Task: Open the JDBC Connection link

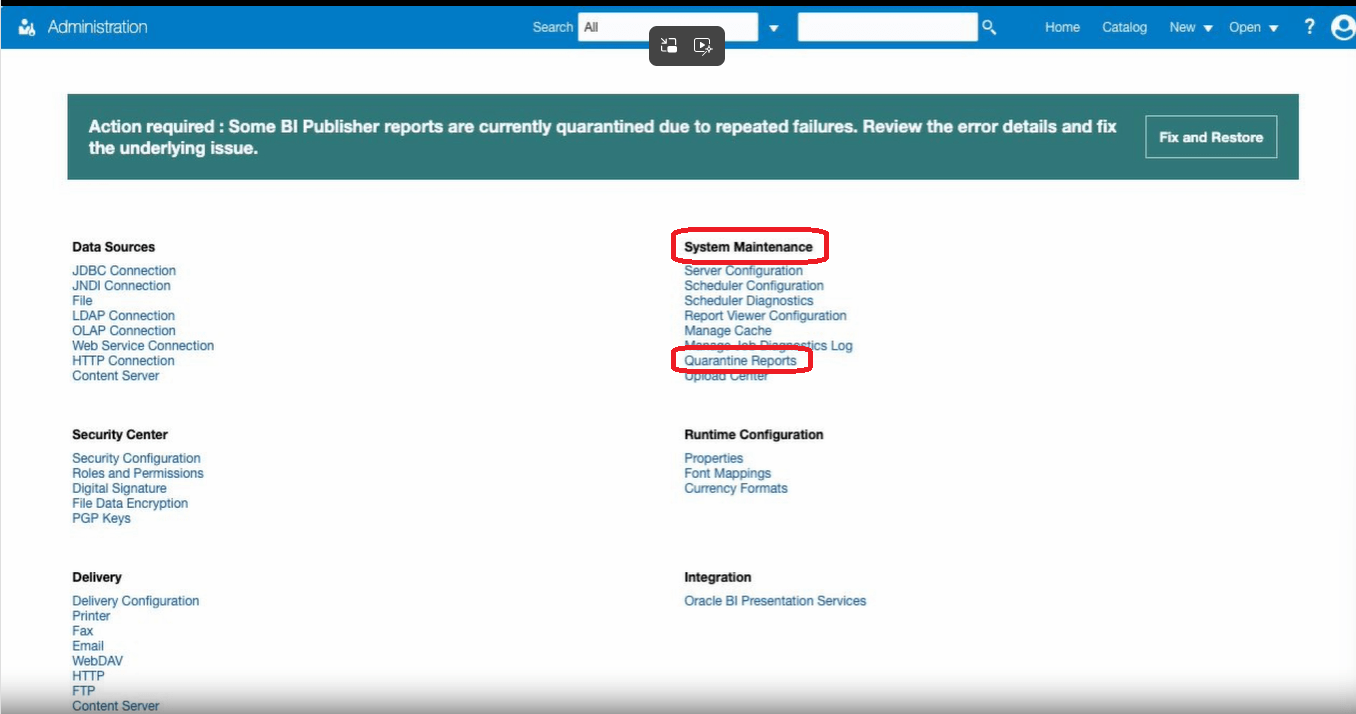Action: click(x=124, y=270)
